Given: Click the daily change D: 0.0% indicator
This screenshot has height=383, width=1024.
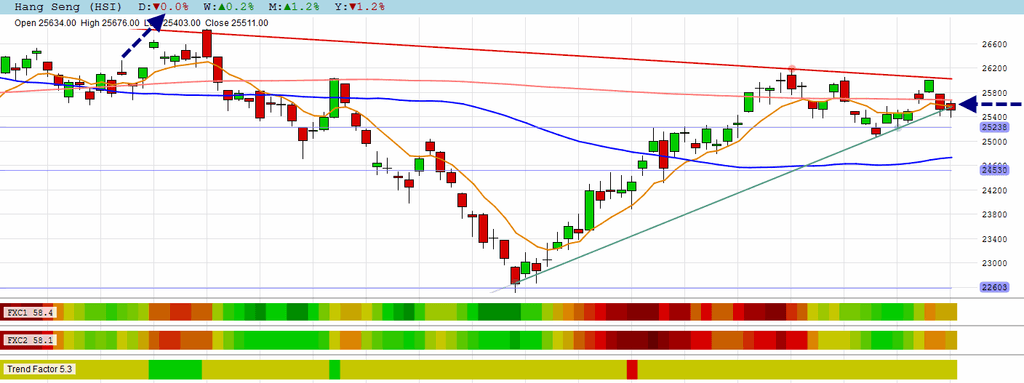Looking at the screenshot, I should 164,7.
